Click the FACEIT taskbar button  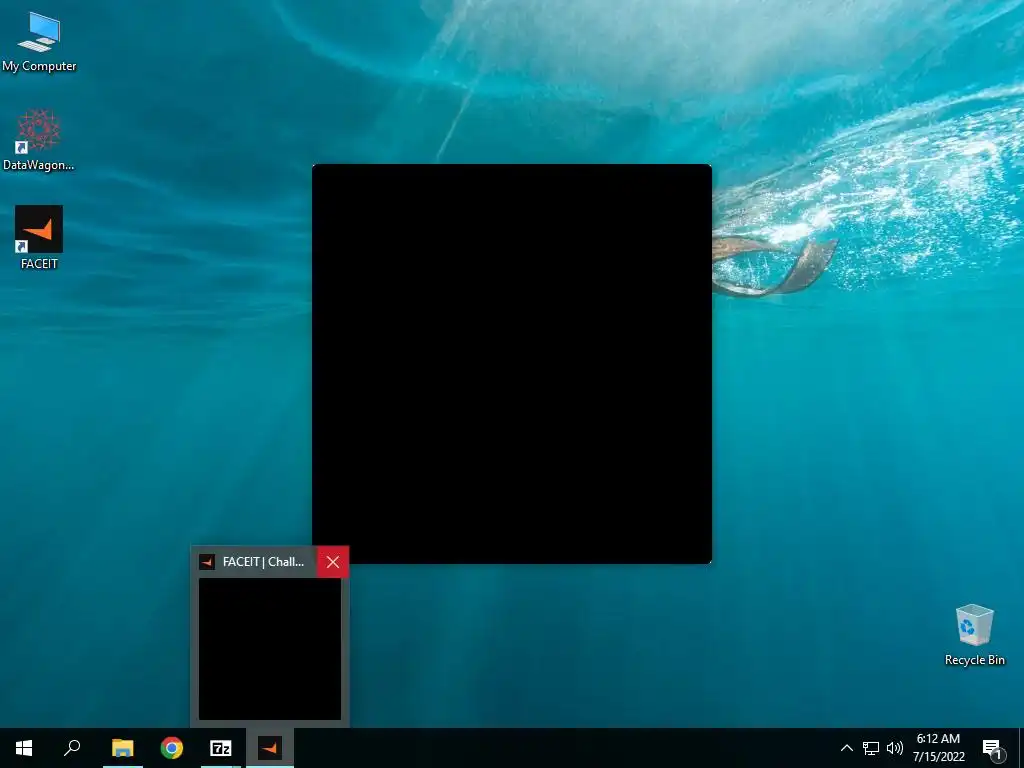[270, 748]
